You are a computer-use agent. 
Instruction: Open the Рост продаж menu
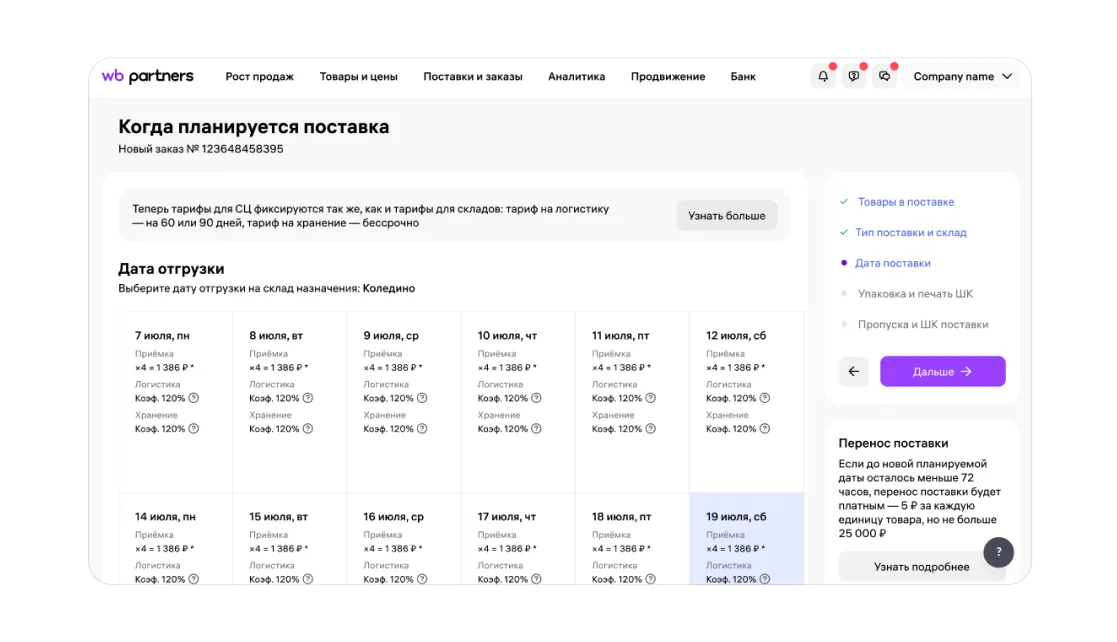click(259, 77)
